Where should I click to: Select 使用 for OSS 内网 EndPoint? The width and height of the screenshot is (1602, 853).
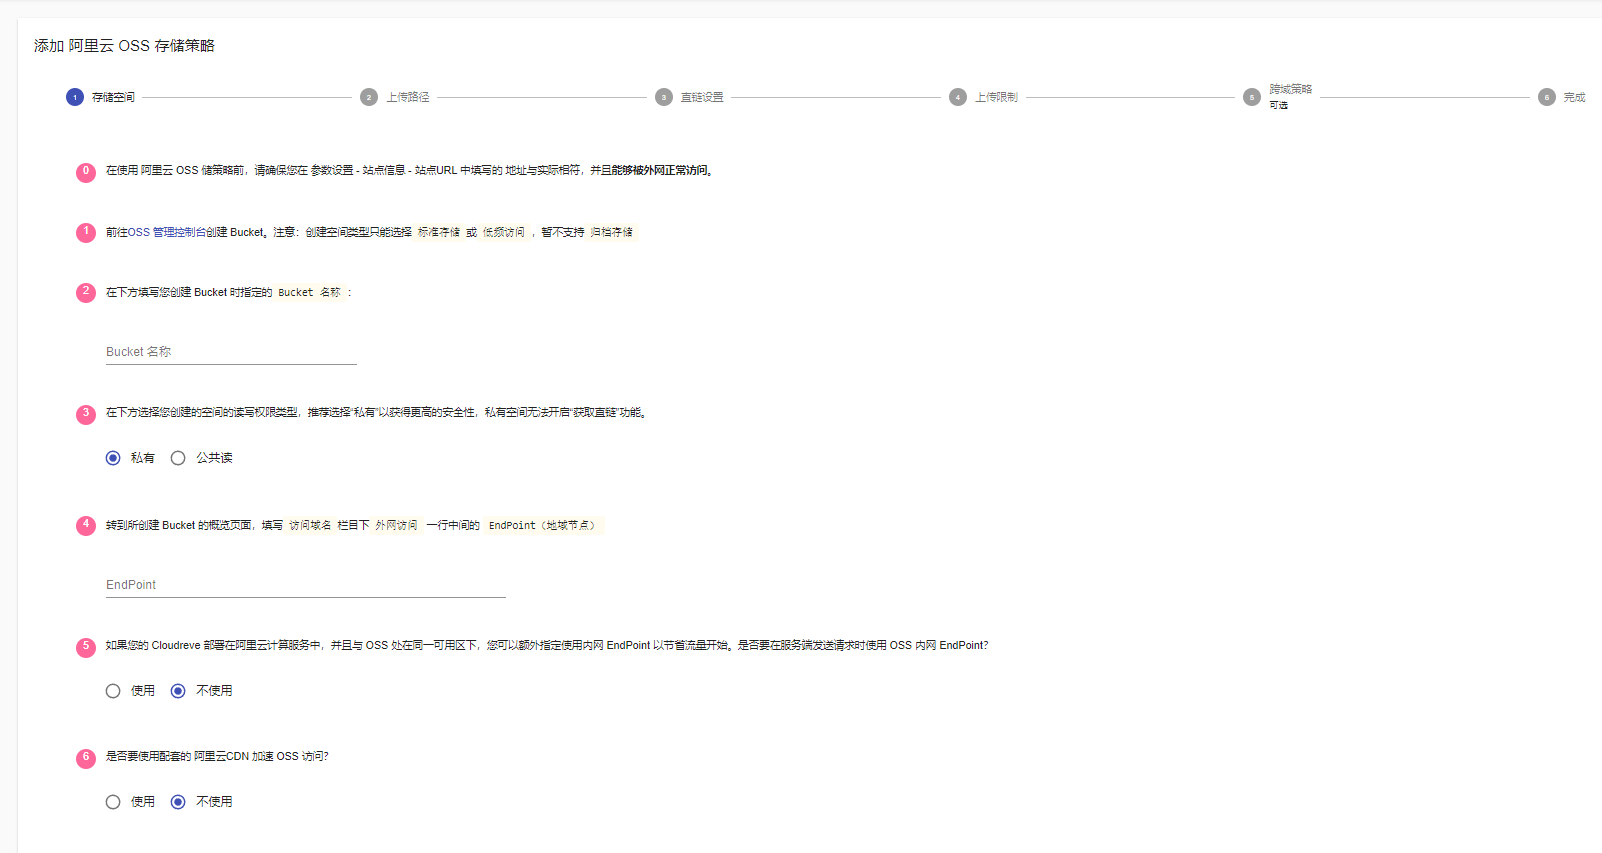tap(113, 691)
